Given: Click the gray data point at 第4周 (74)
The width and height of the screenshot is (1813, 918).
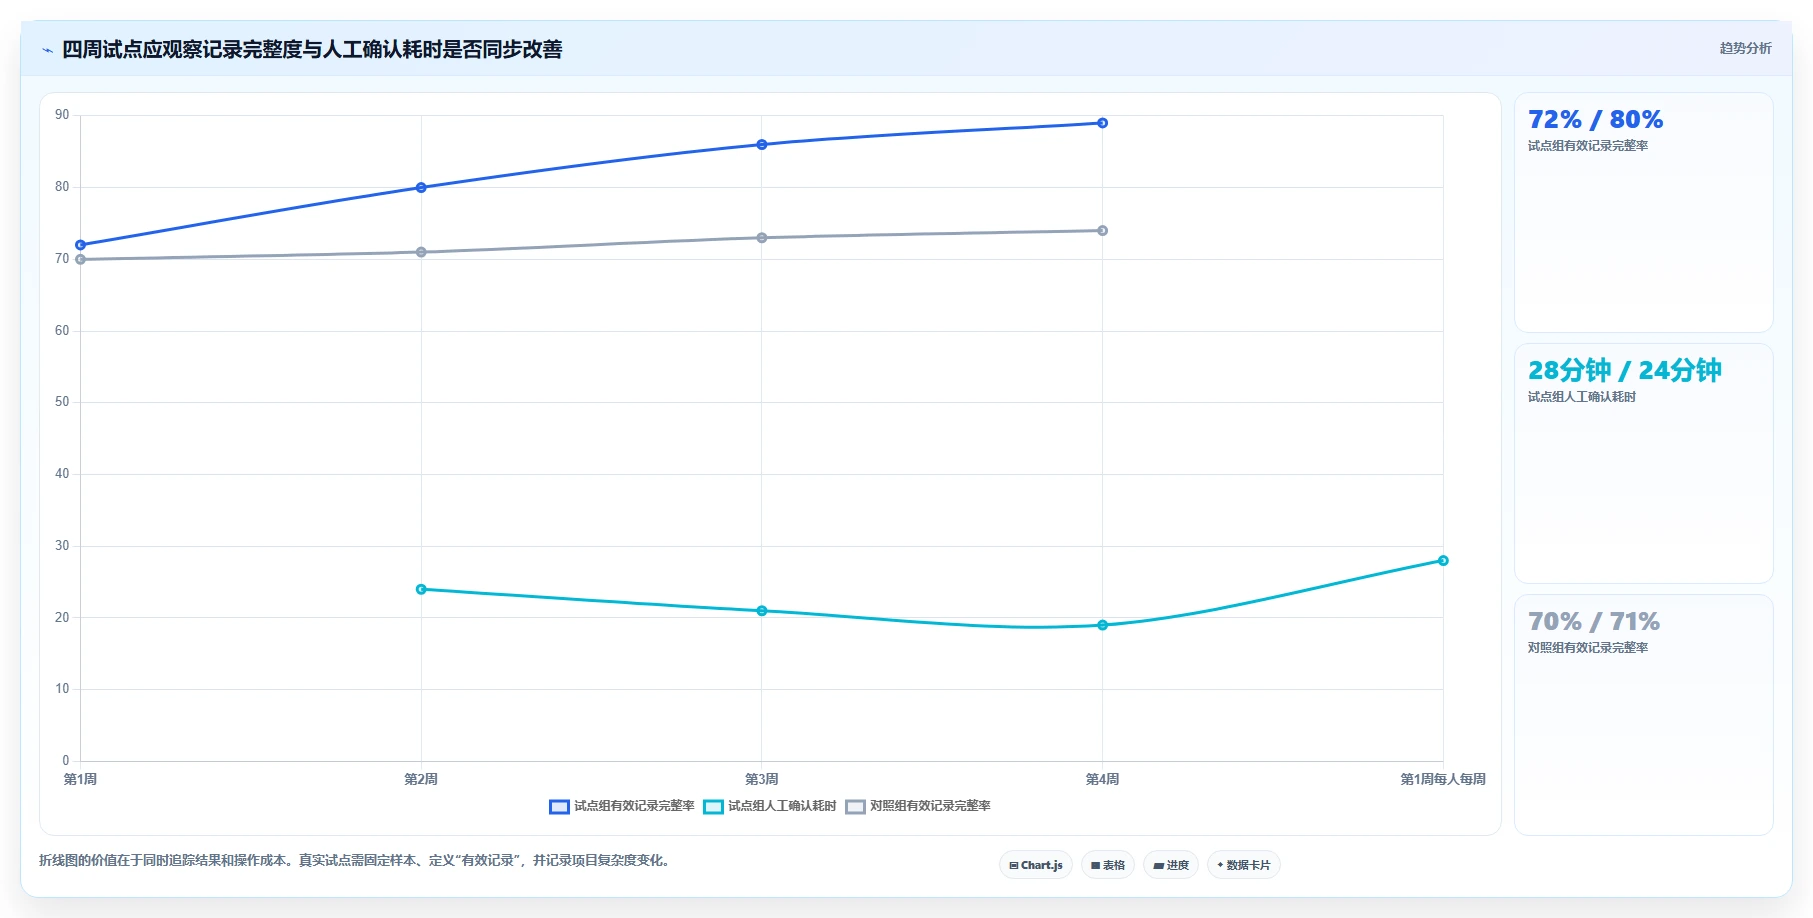Looking at the screenshot, I should click(1102, 231).
